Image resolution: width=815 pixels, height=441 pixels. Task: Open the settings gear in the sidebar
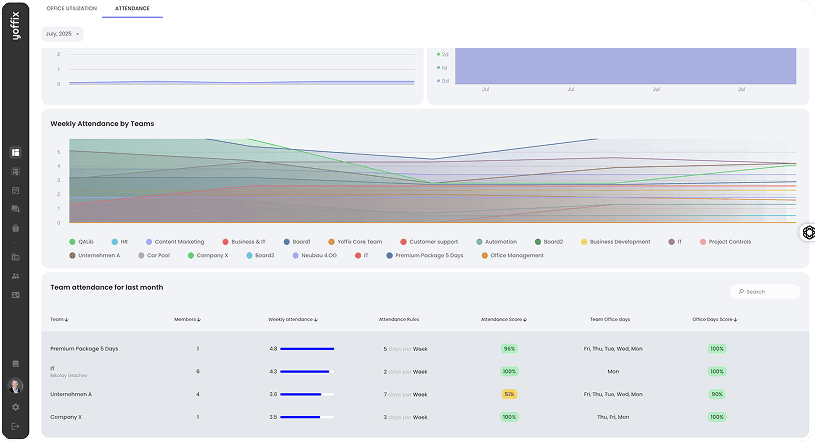(16, 407)
